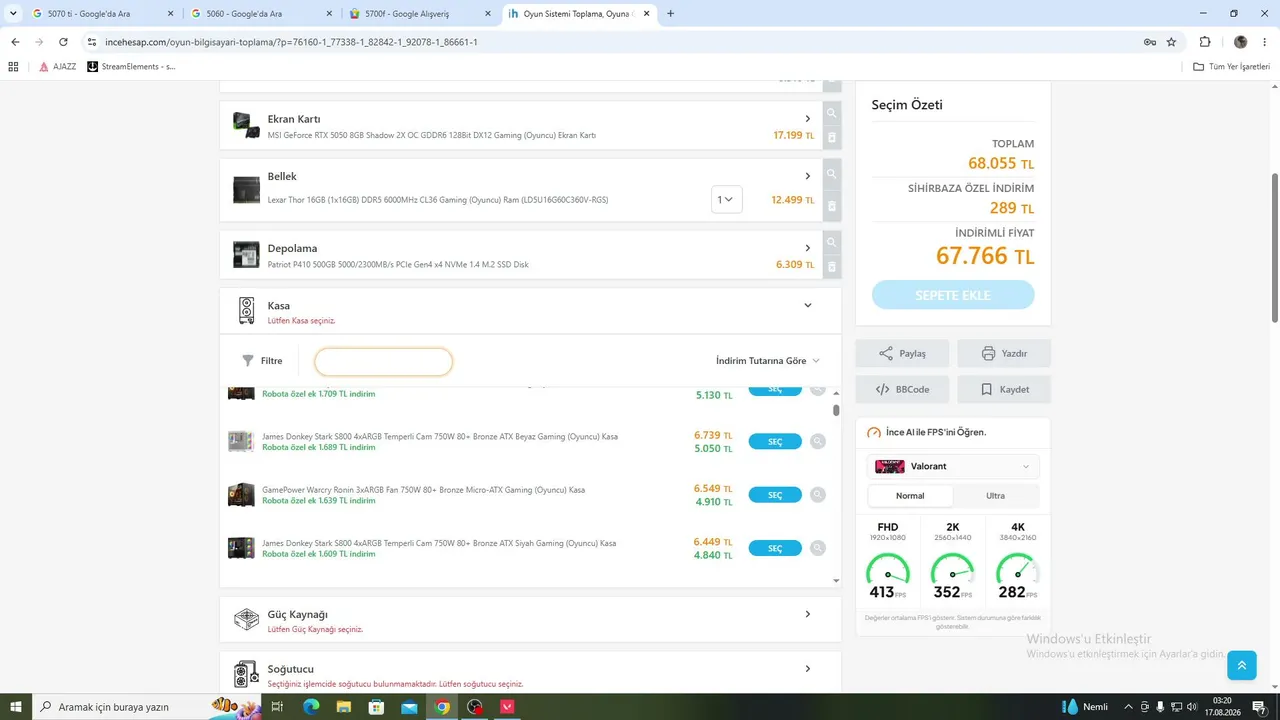Open the Chrome profile avatar
The height and width of the screenshot is (720, 1280).
pyautogui.click(x=1241, y=42)
